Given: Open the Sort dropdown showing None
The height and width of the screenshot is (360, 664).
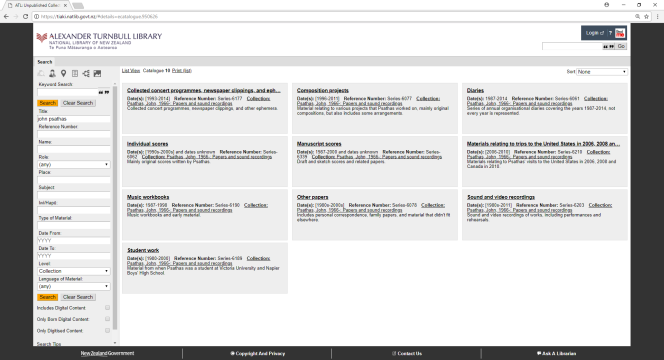Looking at the screenshot, I should pos(602,72).
